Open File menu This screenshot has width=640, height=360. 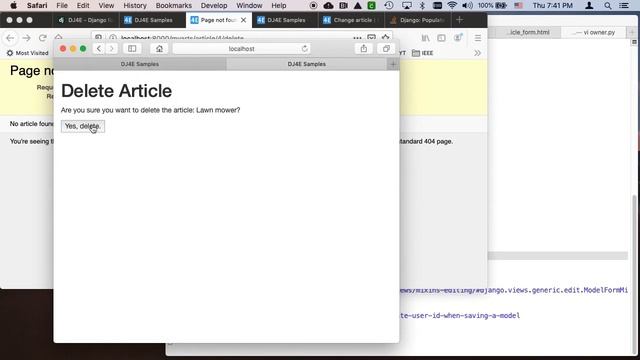pos(62,5)
